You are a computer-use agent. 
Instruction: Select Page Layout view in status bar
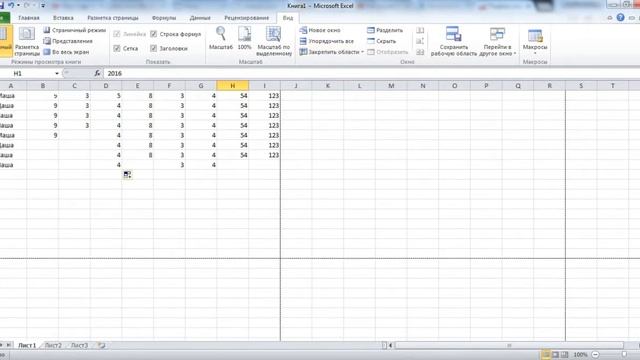[x=556, y=355]
